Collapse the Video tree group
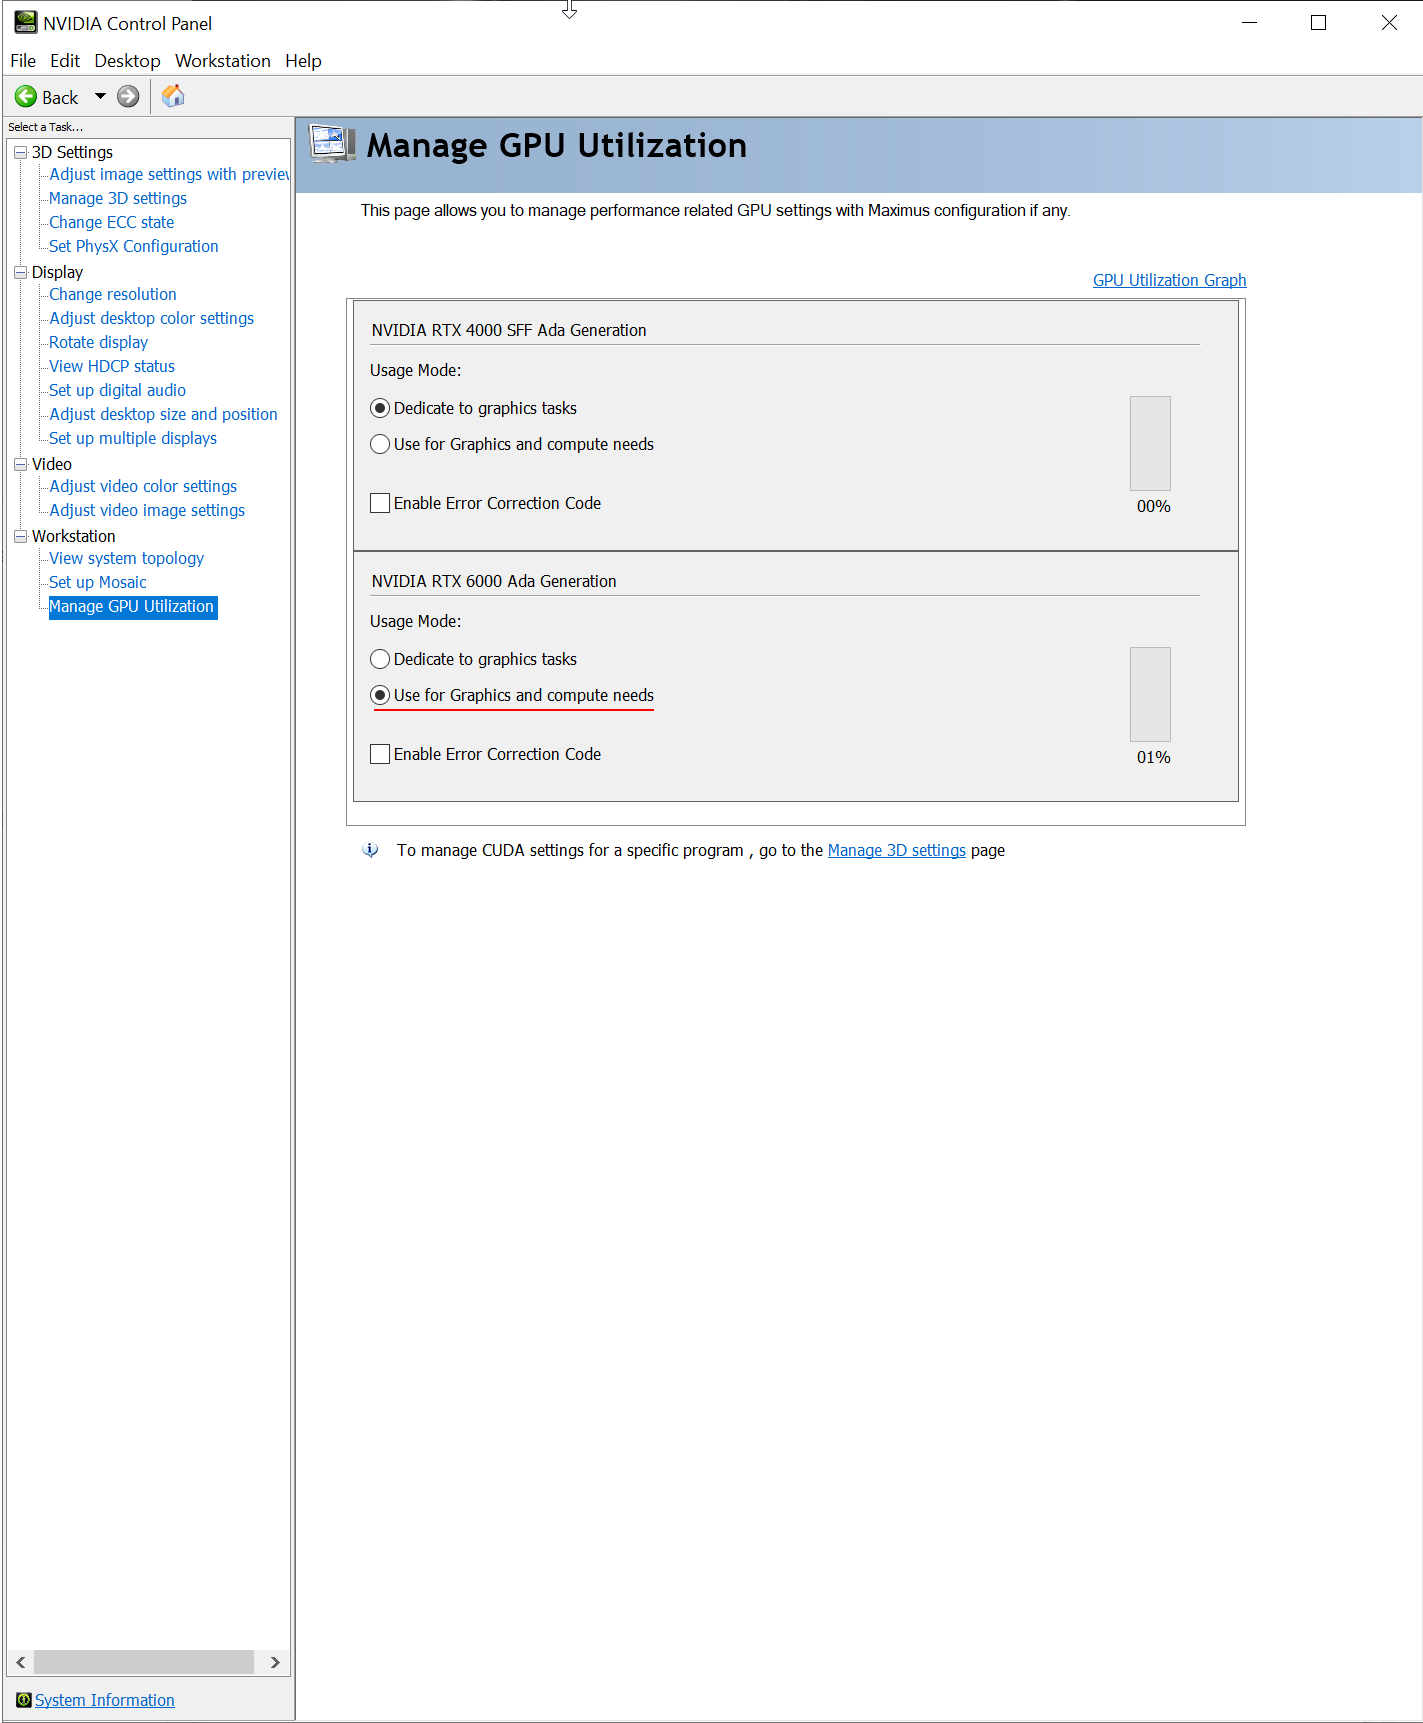The height and width of the screenshot is (1723, 1423). 20,464
